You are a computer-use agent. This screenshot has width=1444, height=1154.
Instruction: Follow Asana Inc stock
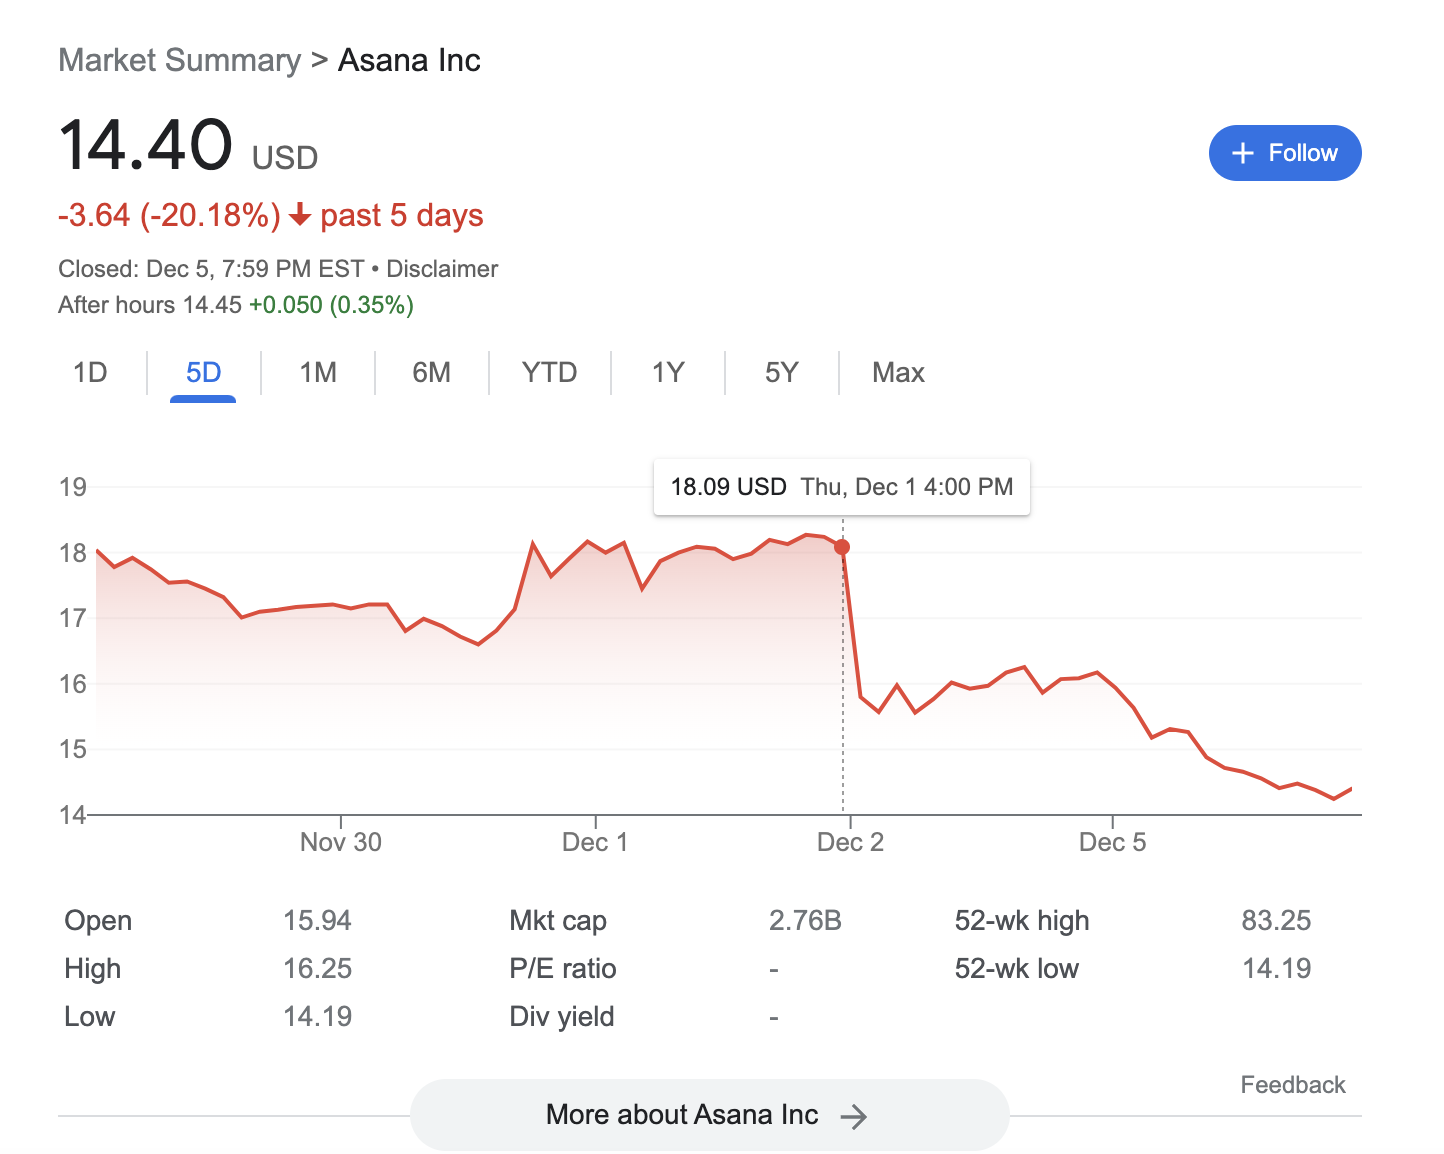click(1285, 153)
